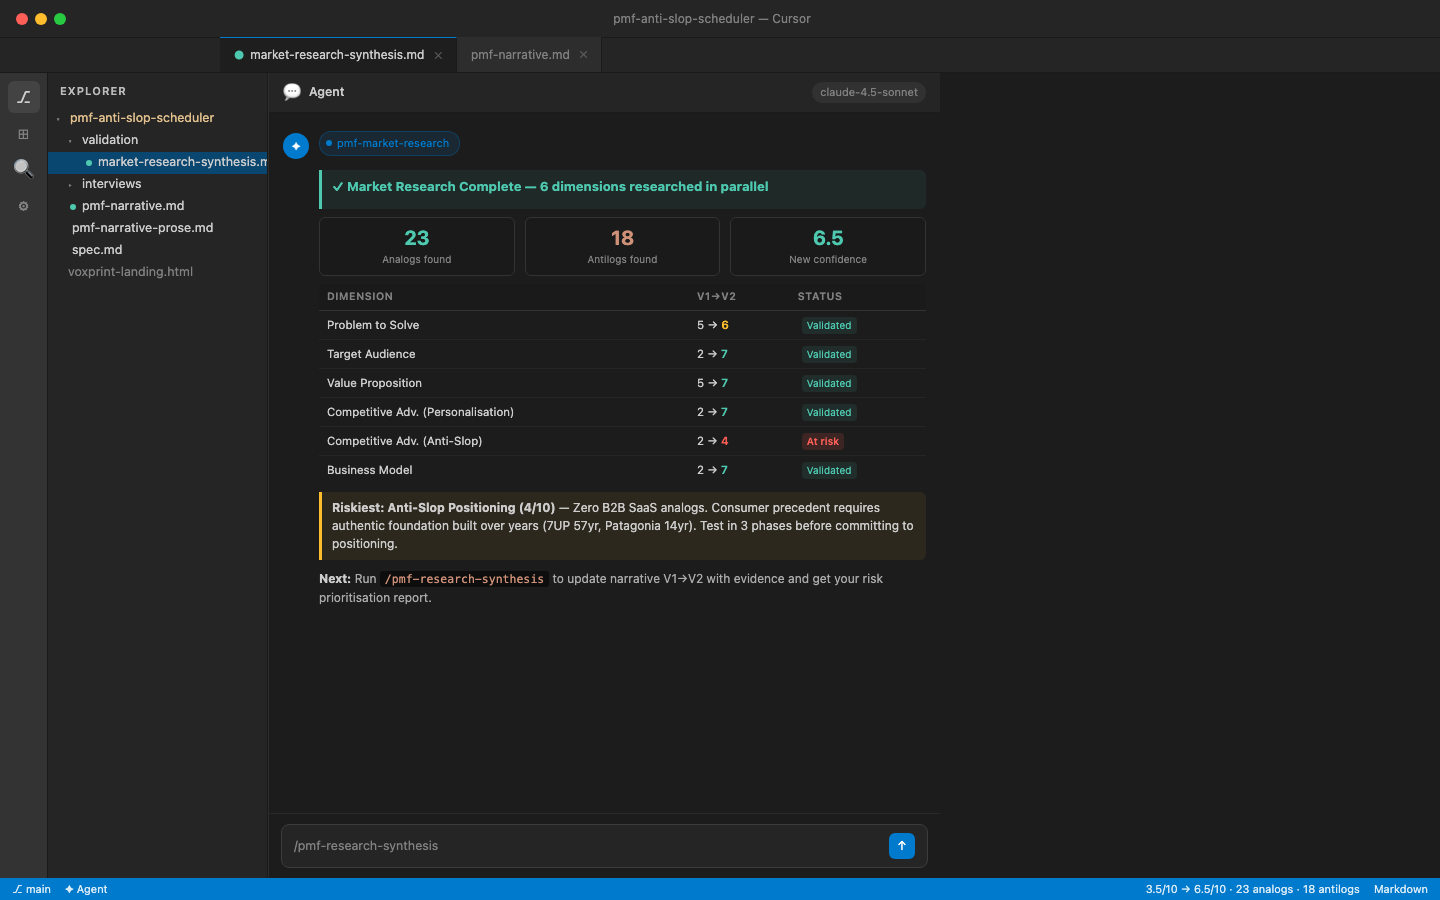Image resolution: width=1440 pixels, height=900 pixels.
Task: Open the extensions grid icon in activity bar
Action: pos(24,134)
